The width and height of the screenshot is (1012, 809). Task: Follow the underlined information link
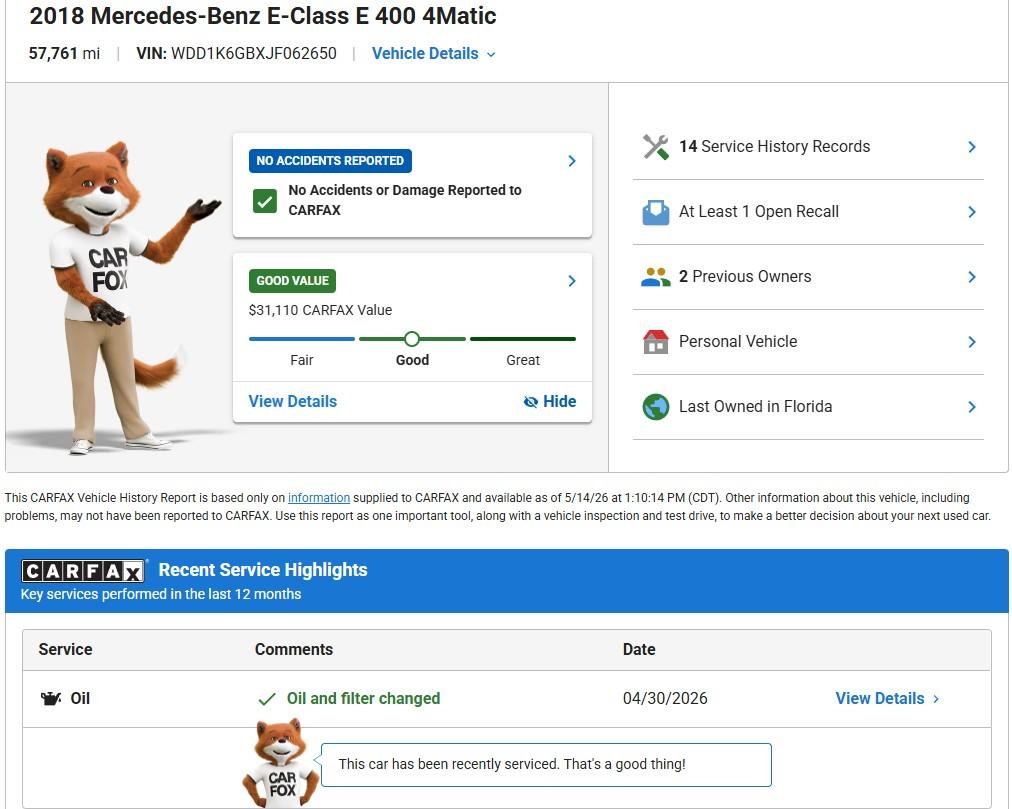tap(319, 498)
